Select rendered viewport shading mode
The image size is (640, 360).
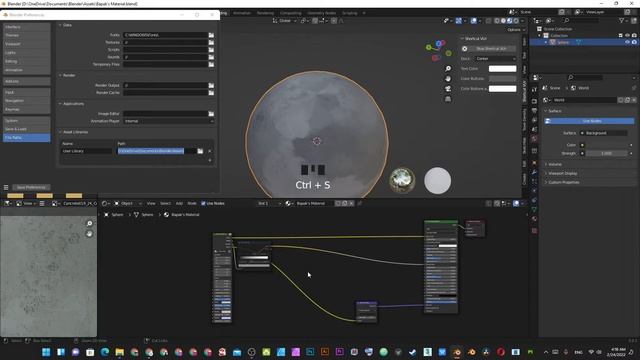pyautogui.click(x=516, y=20)
